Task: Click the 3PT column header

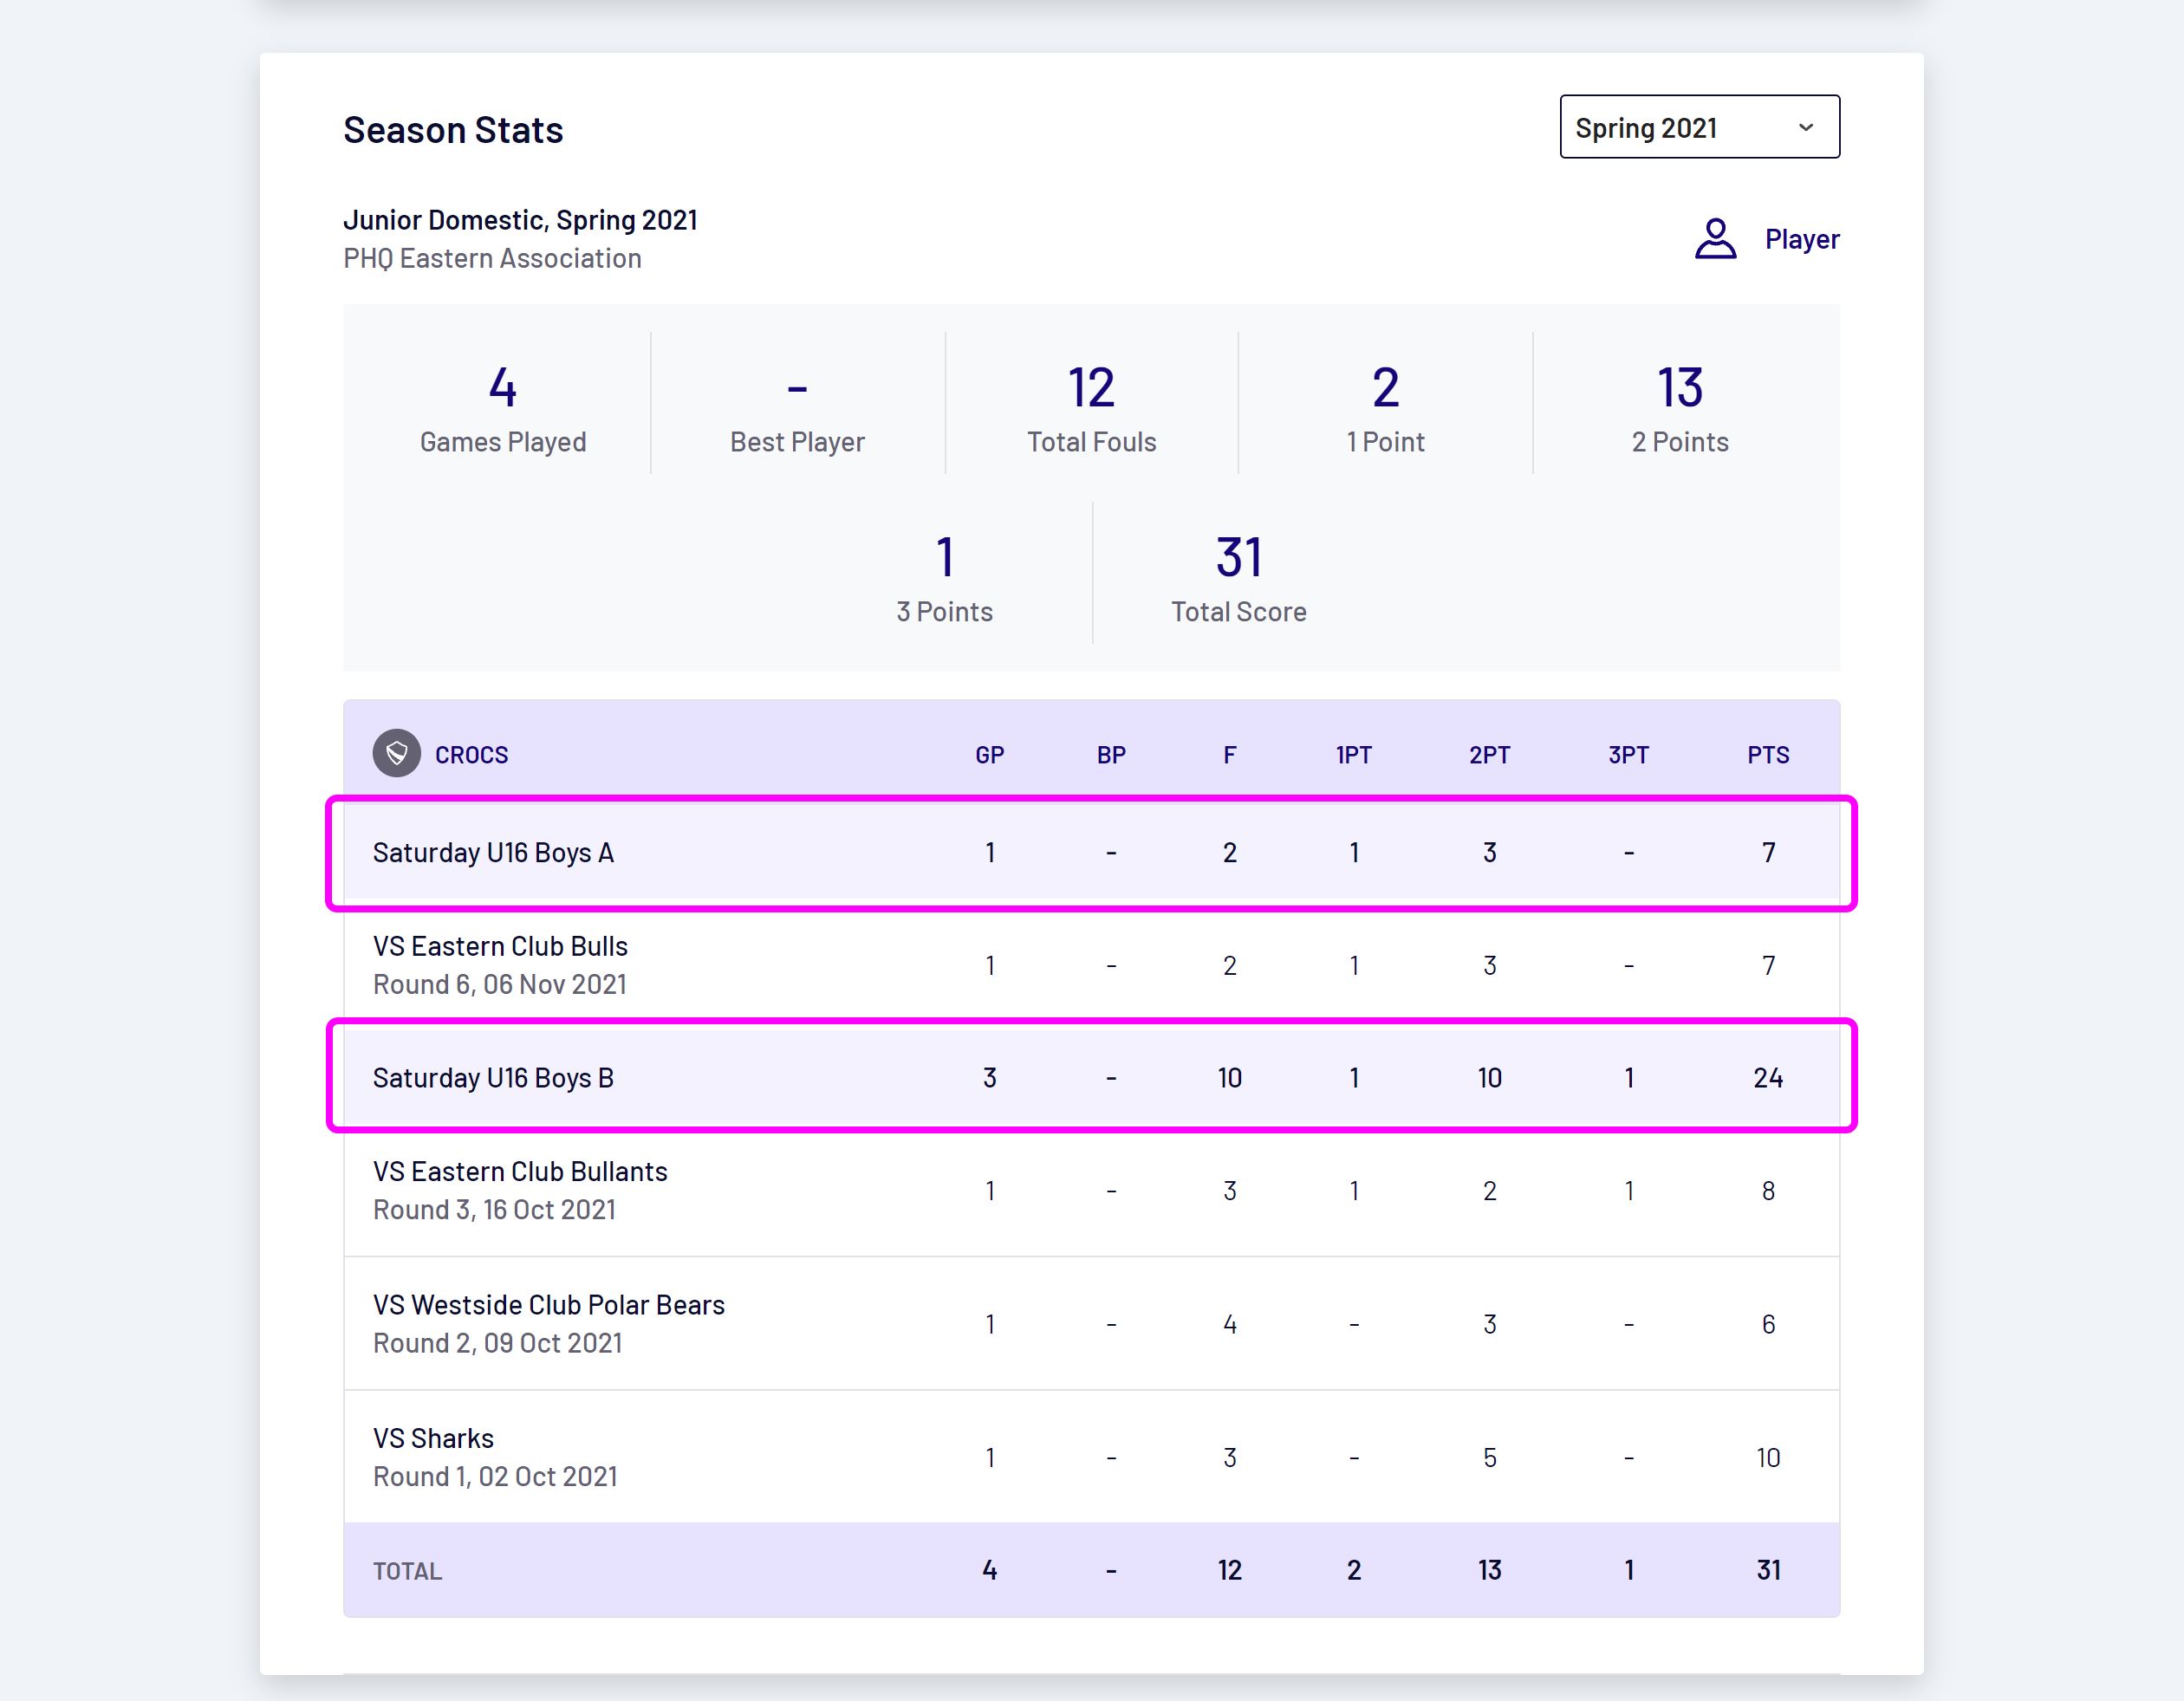Action: coord(1628,755)
